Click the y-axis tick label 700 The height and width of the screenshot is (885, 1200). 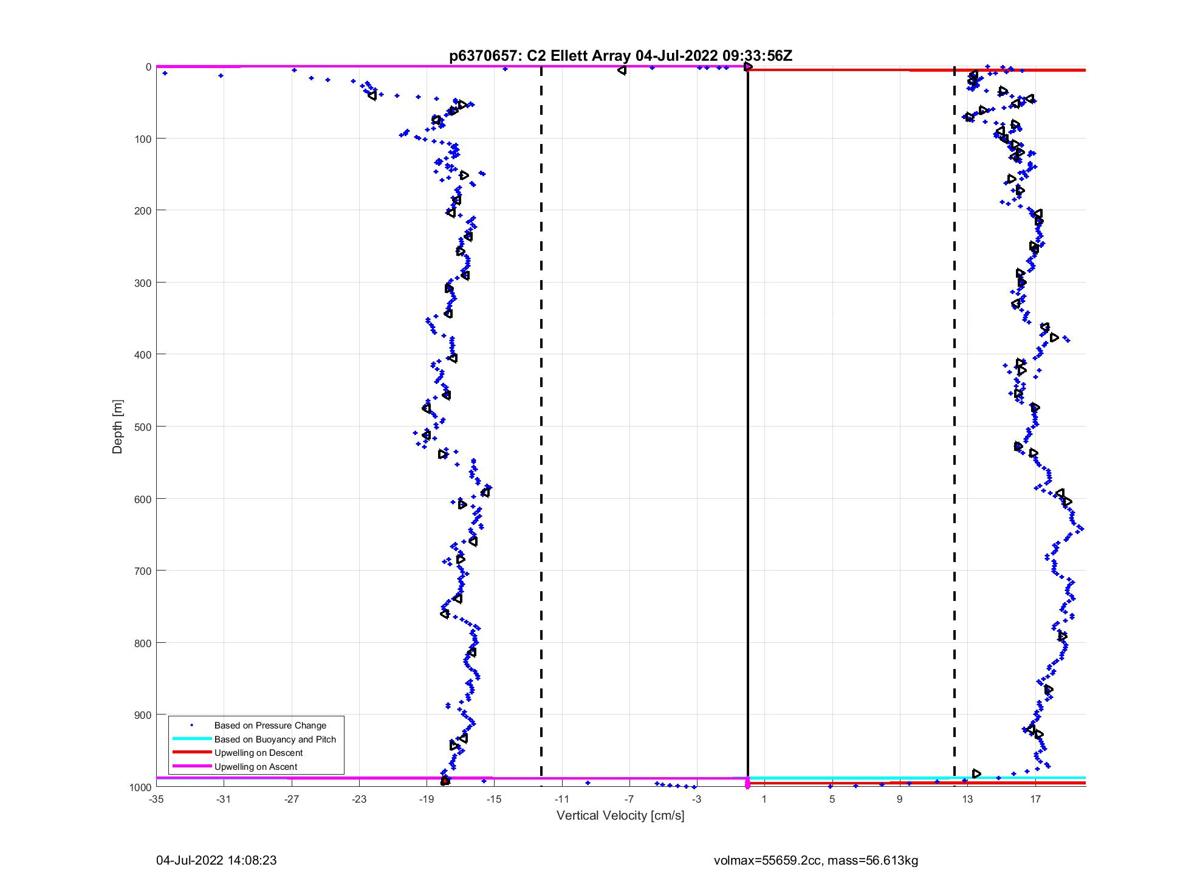point(141,571)
